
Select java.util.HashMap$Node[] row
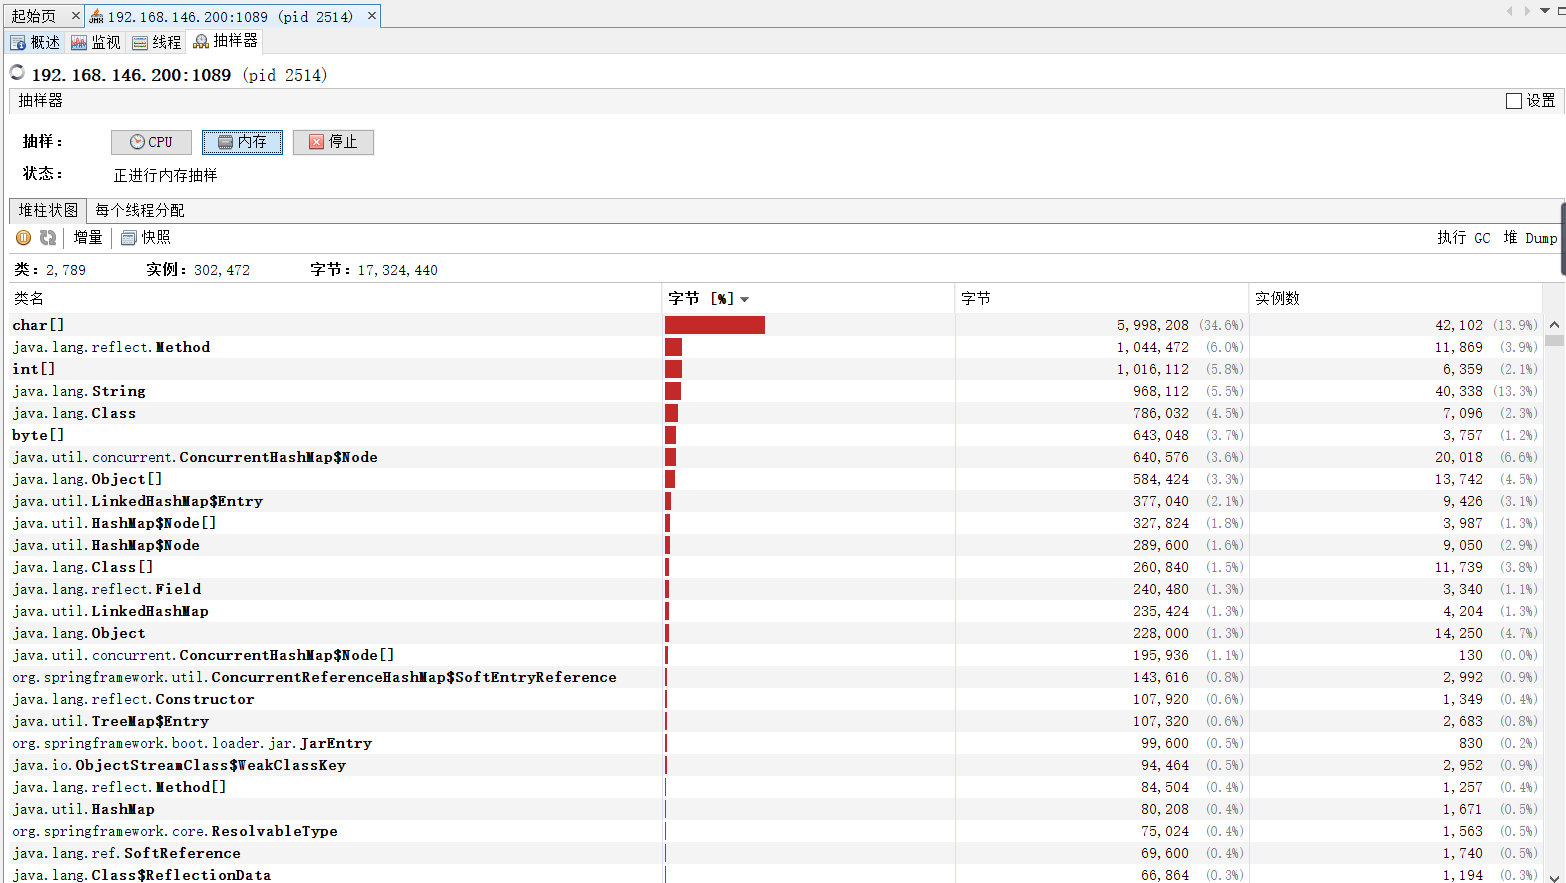click(777, 523)
